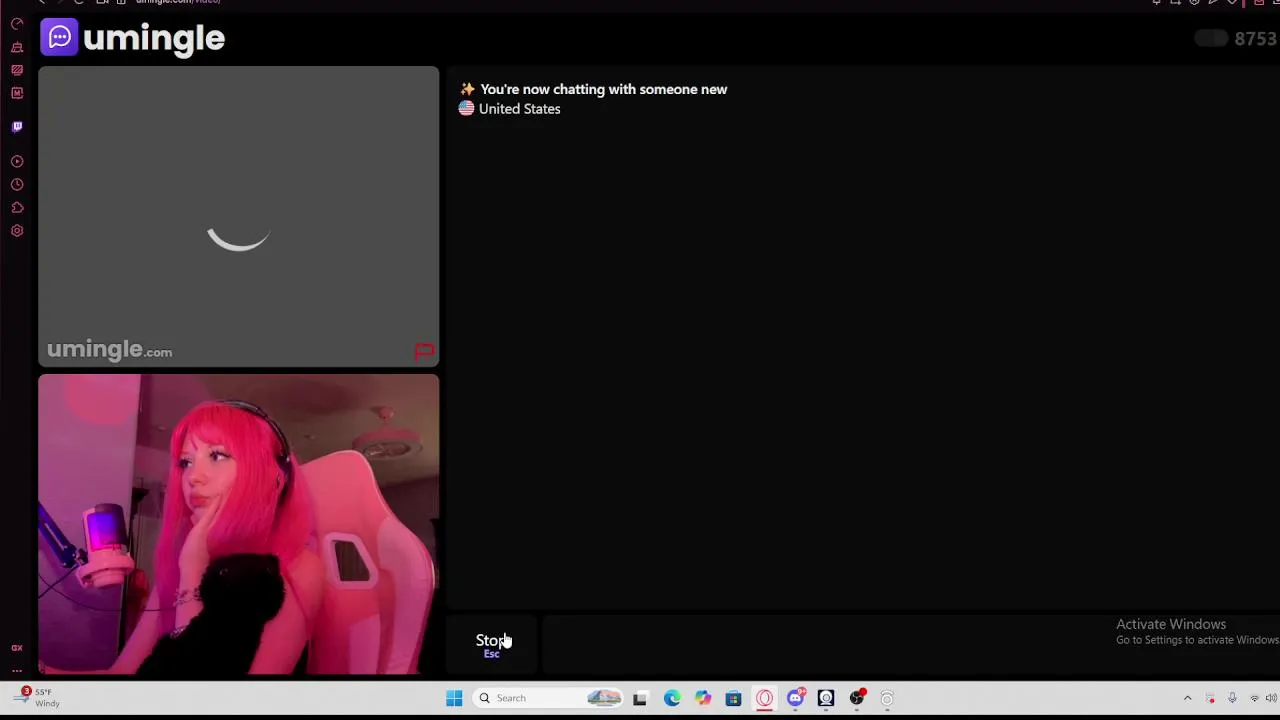Open GX Control speedometer icon in sidebar
The image size is (1280, 720).
coord(17,24)
